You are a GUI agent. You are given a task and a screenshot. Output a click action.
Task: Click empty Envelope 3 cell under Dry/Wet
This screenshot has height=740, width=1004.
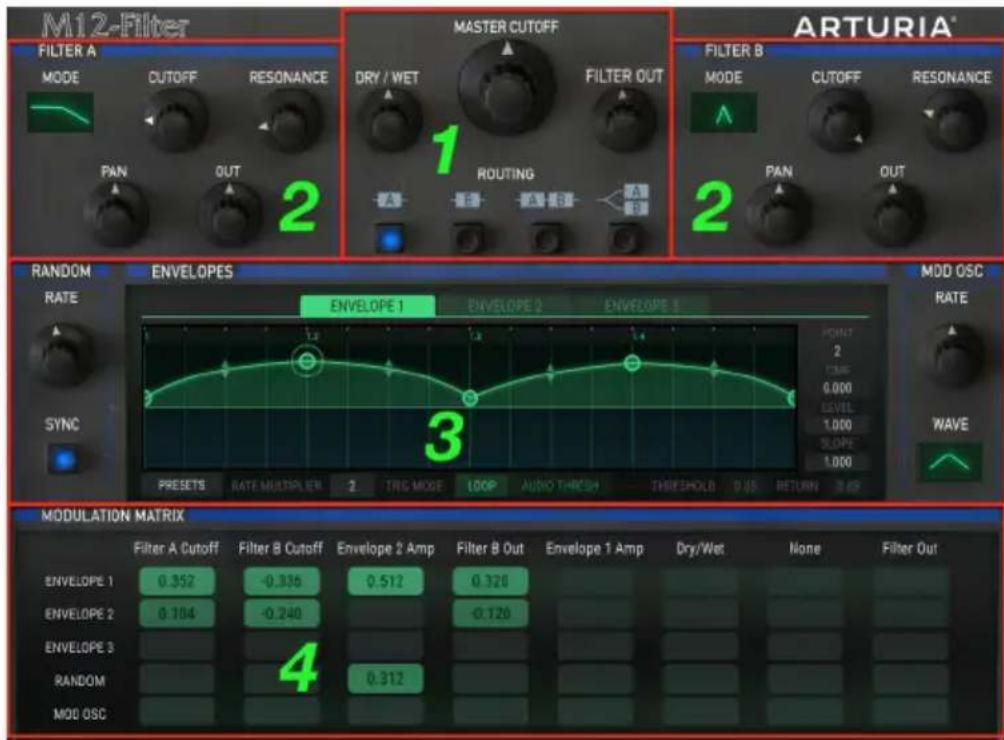(700, 646)
